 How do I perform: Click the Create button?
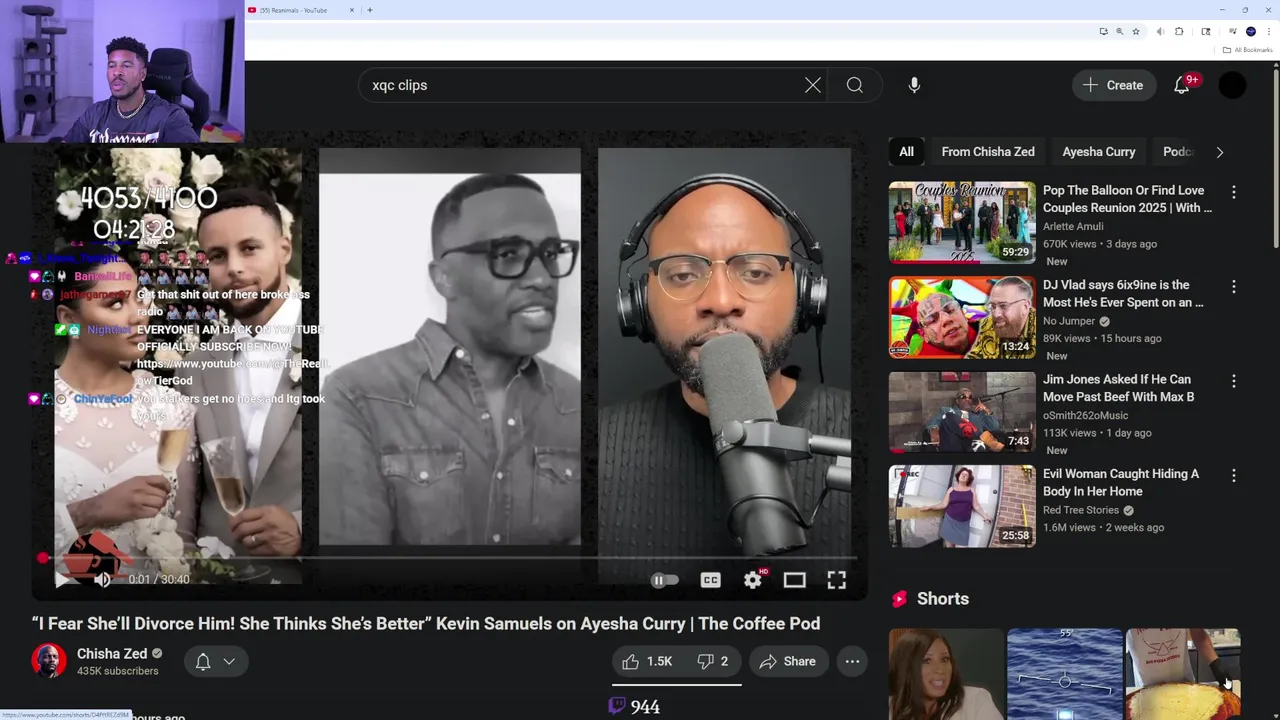point(1113,85)
